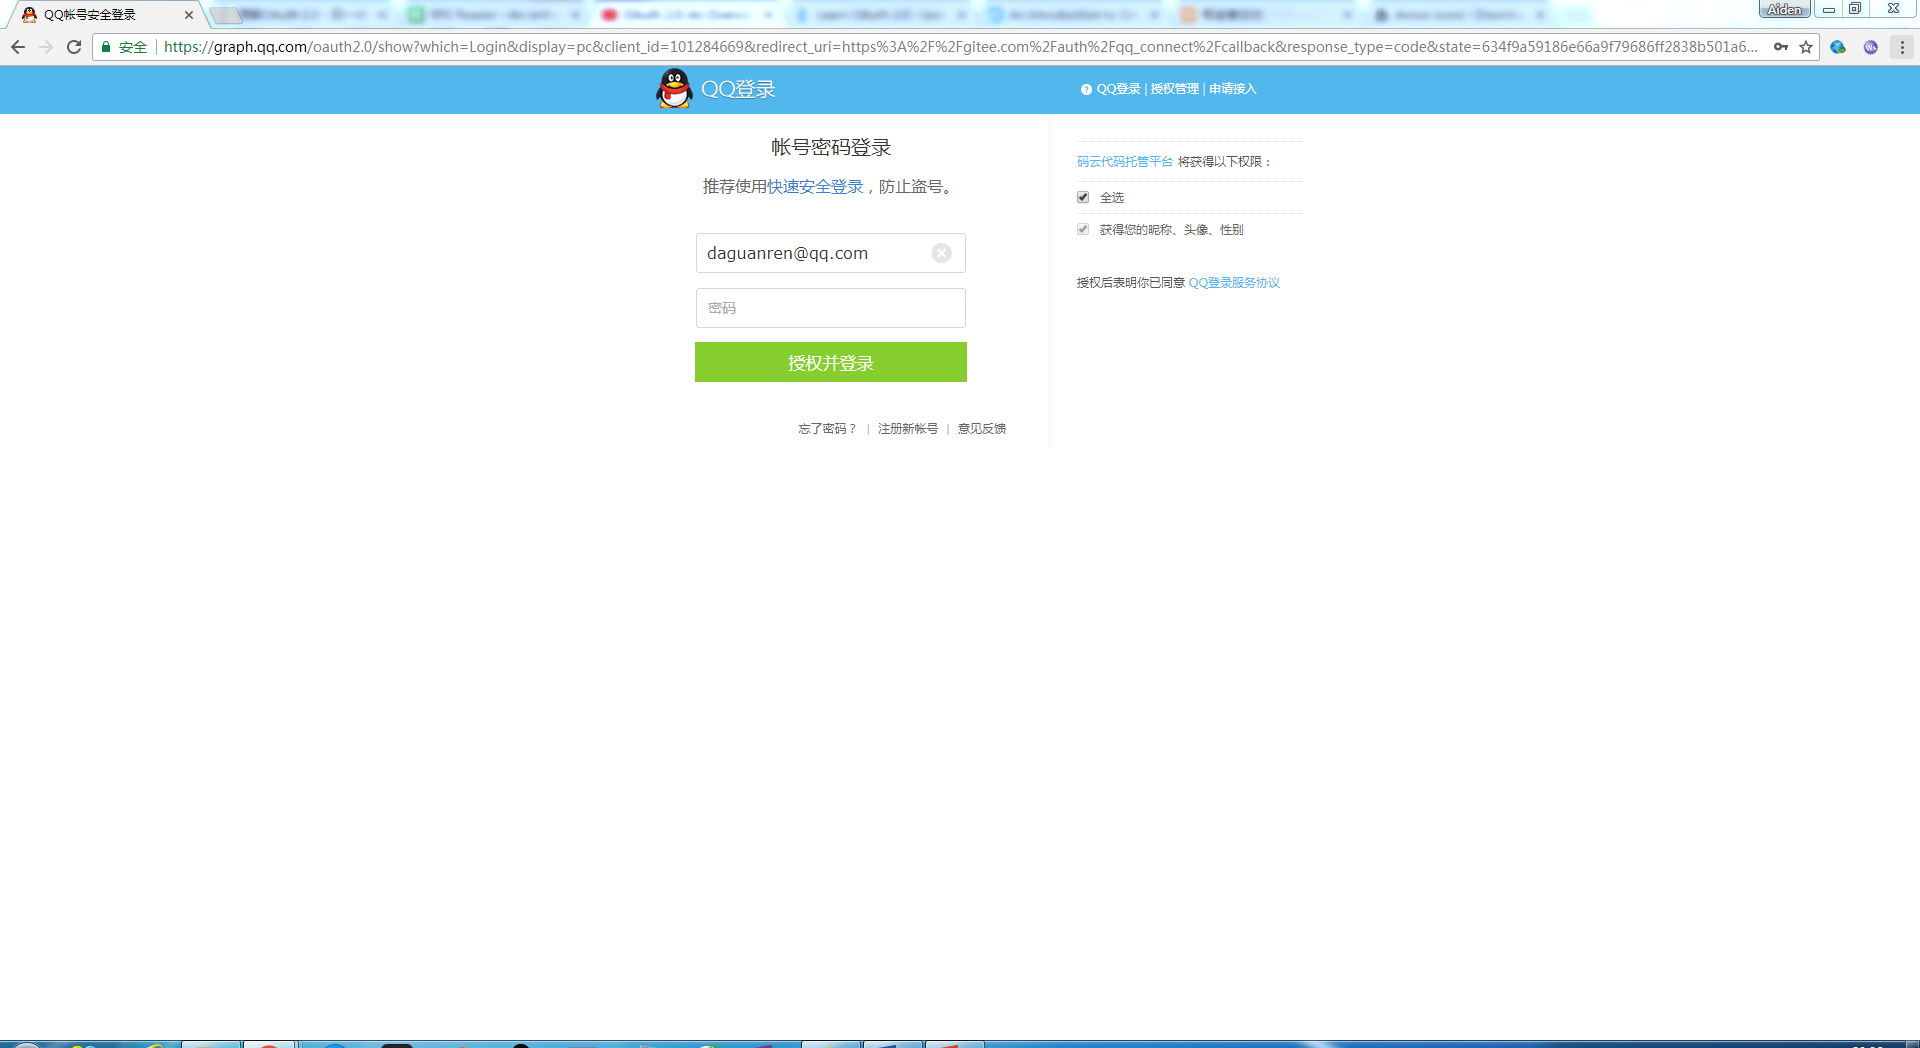Clear the account field with the X icon
Viewport: 1920px width, 1048px height.
tap(941, 253)
